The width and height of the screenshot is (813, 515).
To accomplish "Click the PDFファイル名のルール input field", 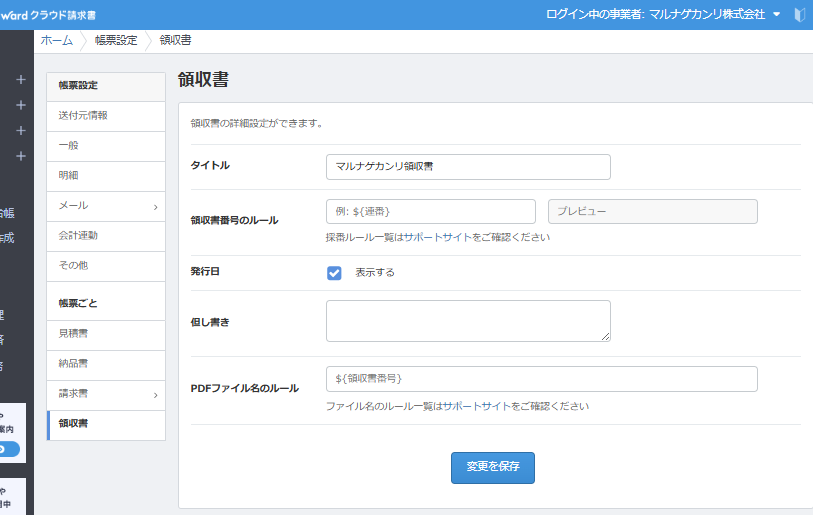I will 541,379.
